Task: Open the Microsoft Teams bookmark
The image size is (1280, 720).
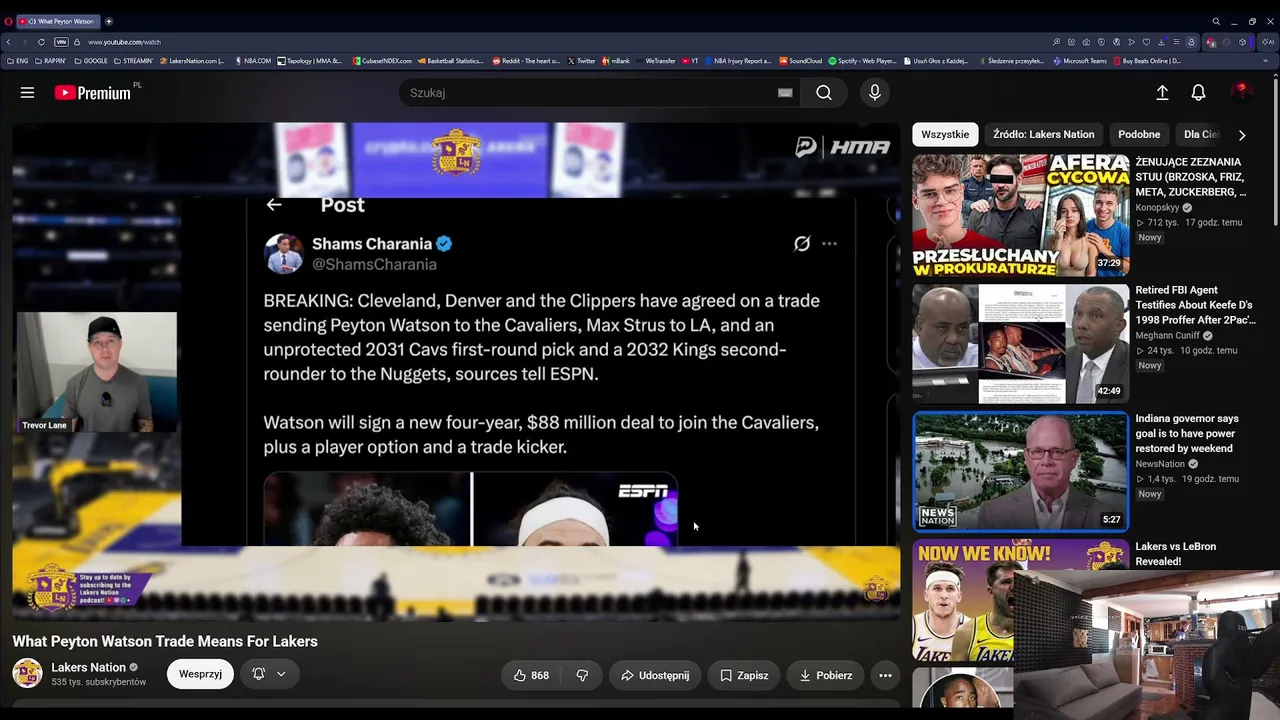Action: pyautogui.click(x=1080, y=61)
